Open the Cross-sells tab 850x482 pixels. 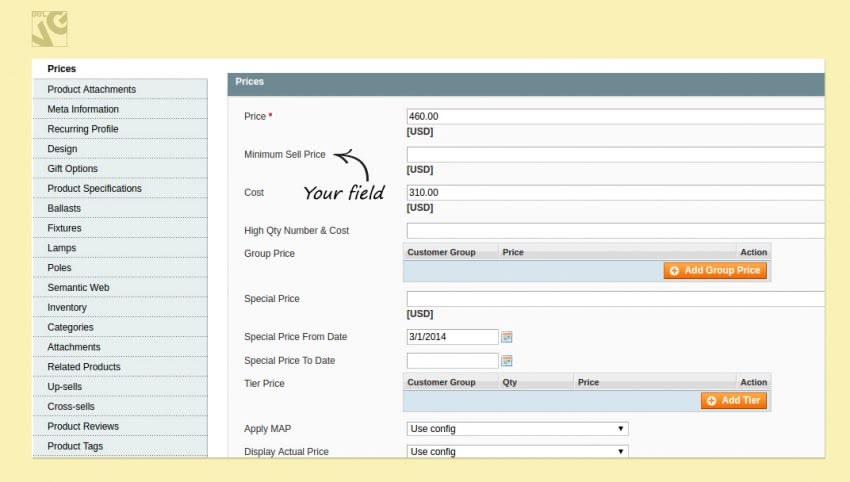[120, 407]
